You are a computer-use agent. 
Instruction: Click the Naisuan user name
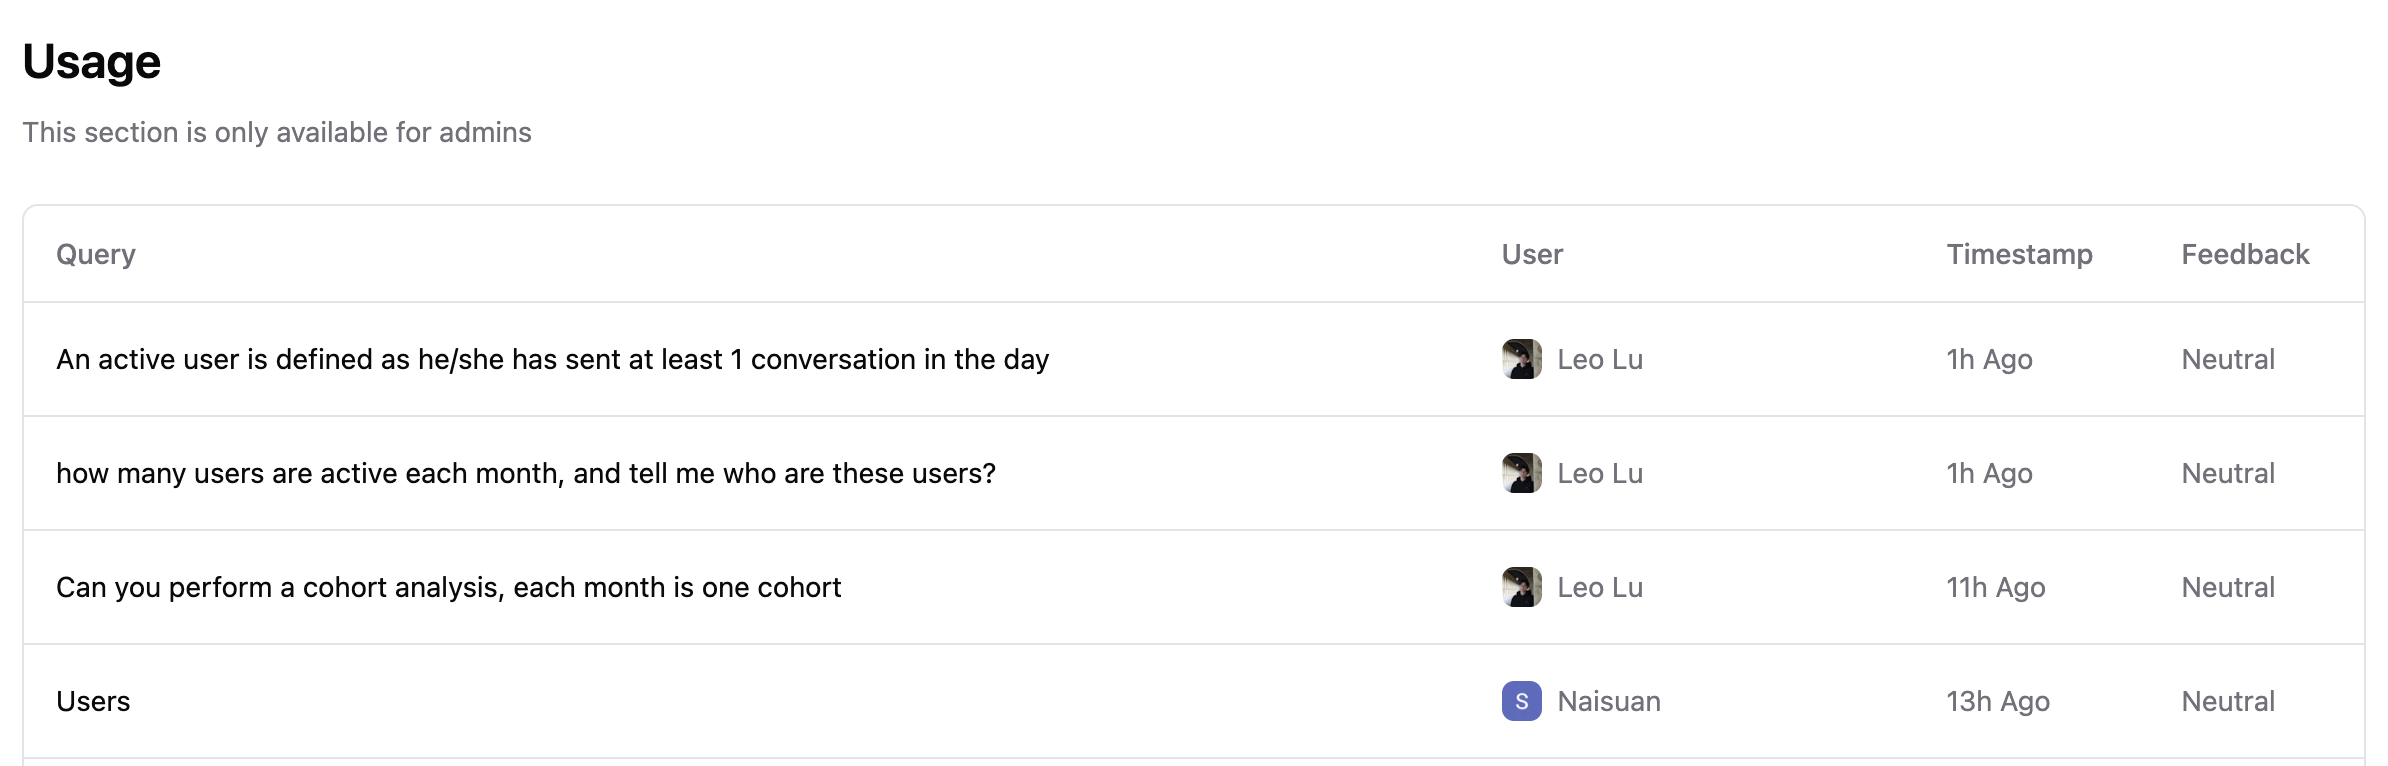pos(1609,701)
